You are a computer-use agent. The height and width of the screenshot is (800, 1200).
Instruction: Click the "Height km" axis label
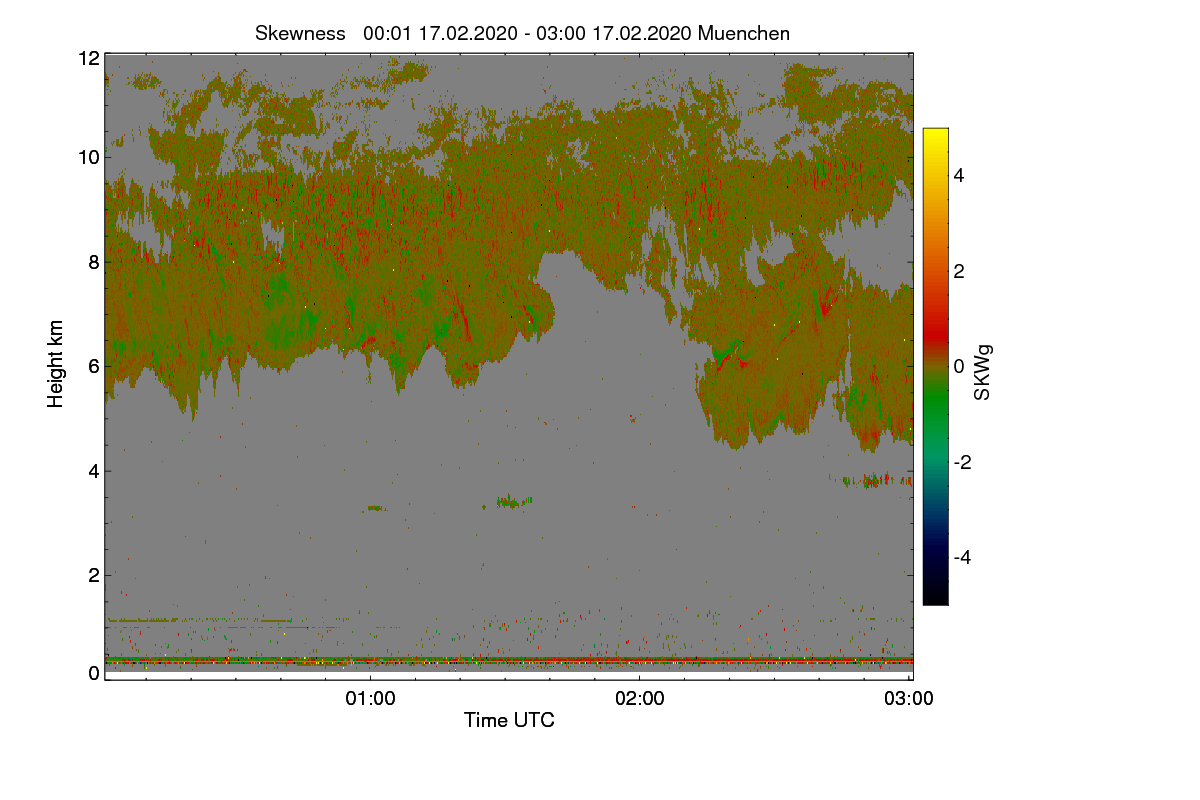point(56,364)
